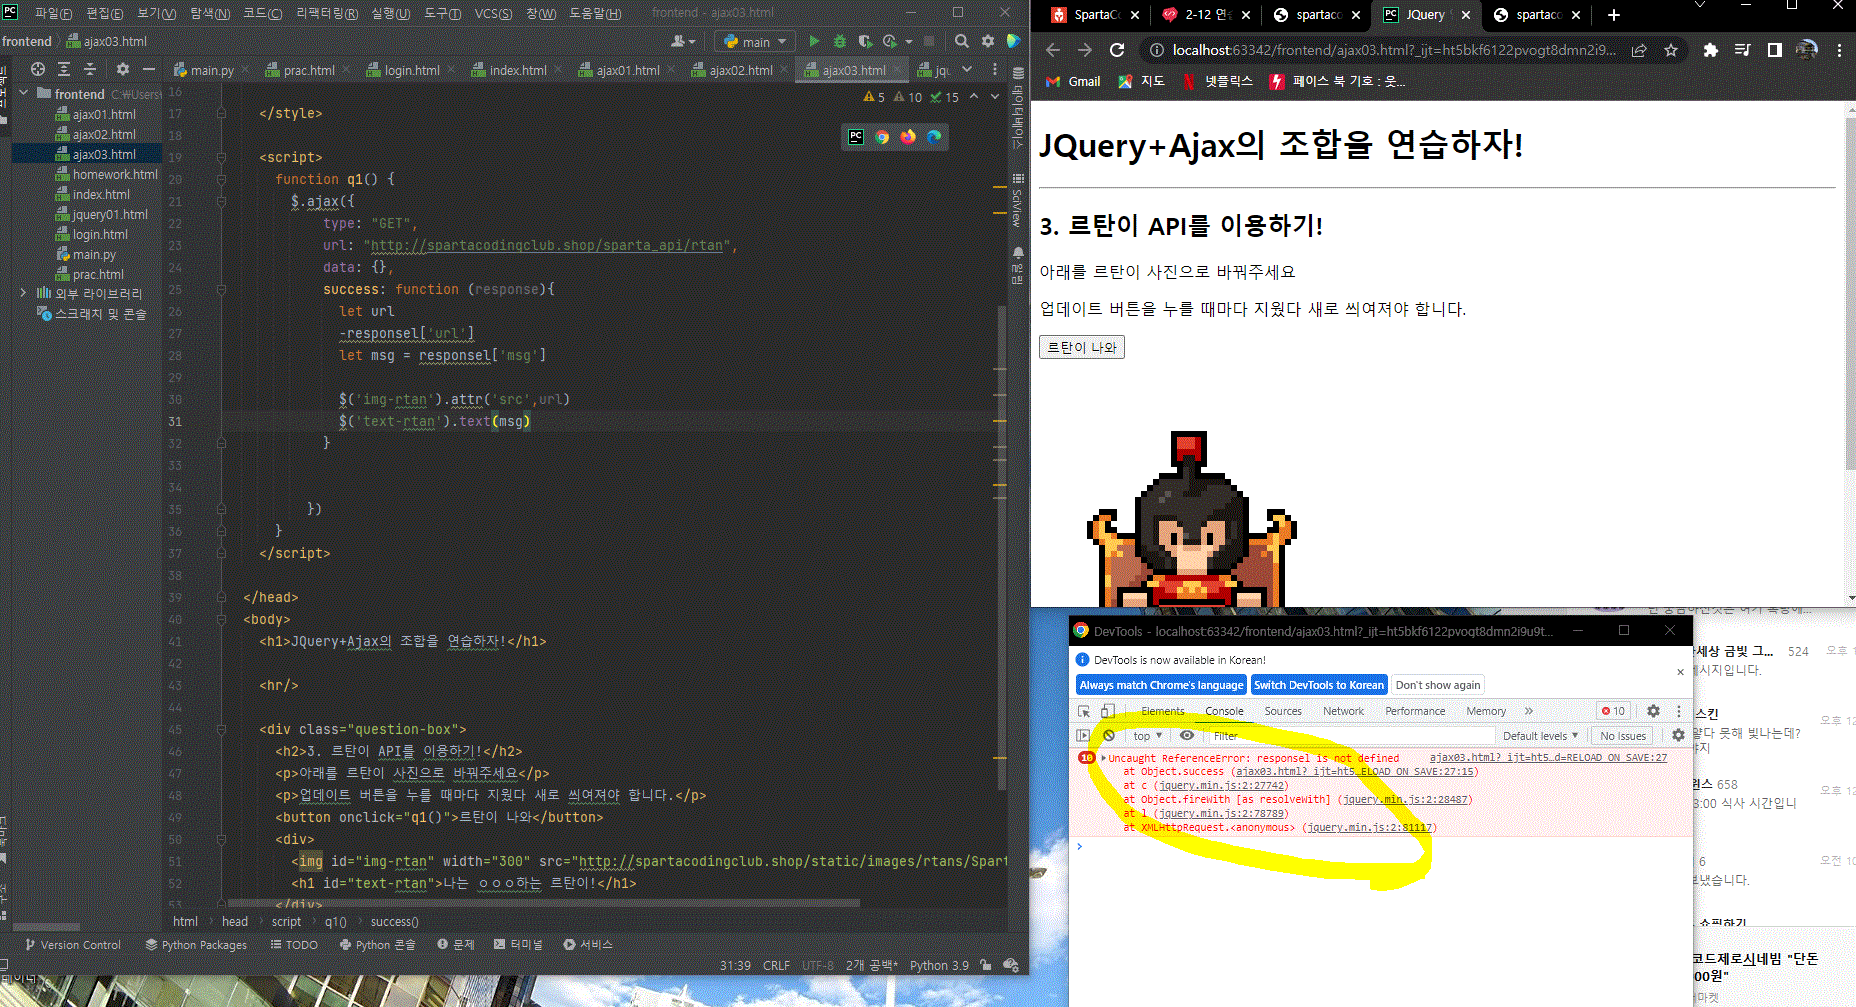Open the user account dropdown in PyCharm
Screen dimensions: 1856x1007
683,41
